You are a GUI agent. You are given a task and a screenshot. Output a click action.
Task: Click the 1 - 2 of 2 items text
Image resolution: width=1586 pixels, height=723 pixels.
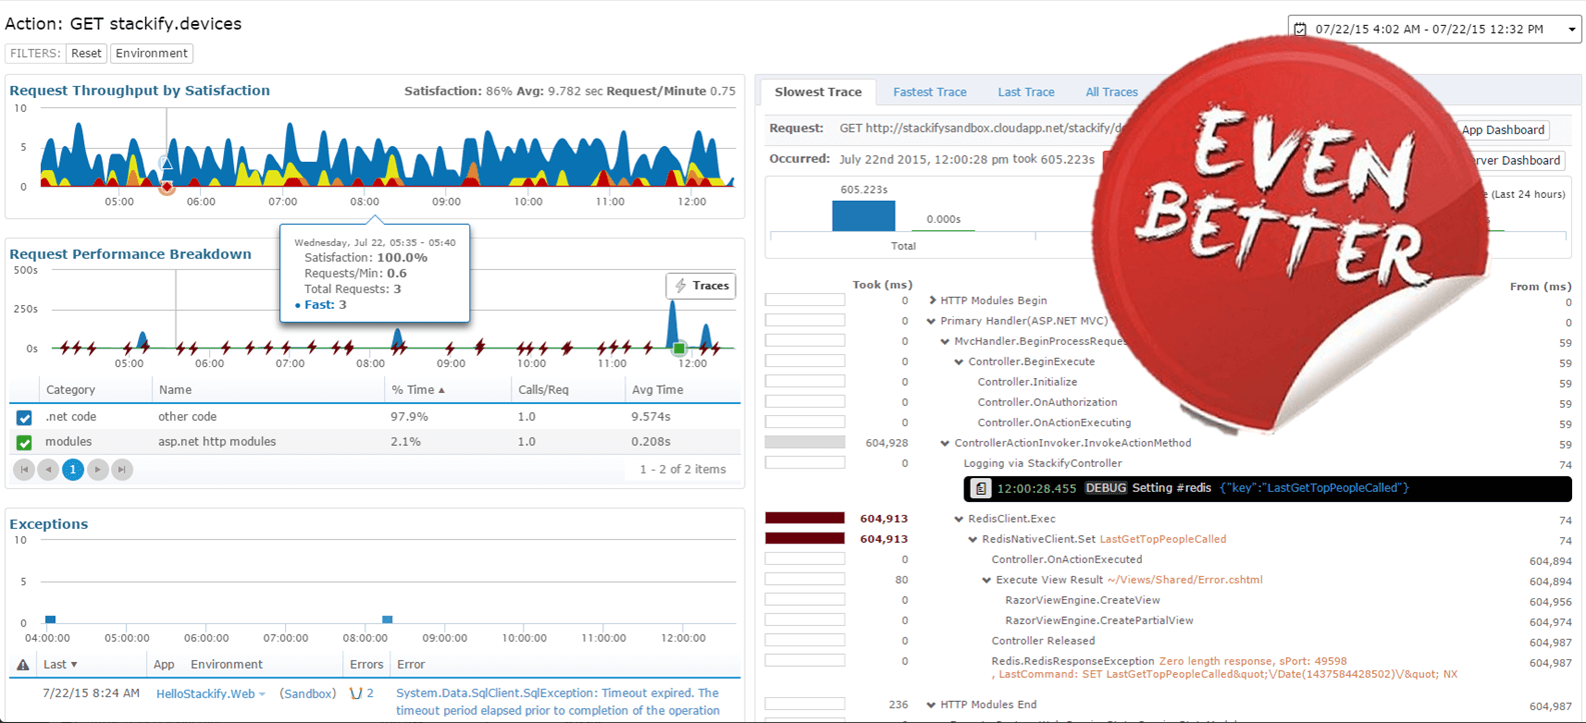click(683, 469)
